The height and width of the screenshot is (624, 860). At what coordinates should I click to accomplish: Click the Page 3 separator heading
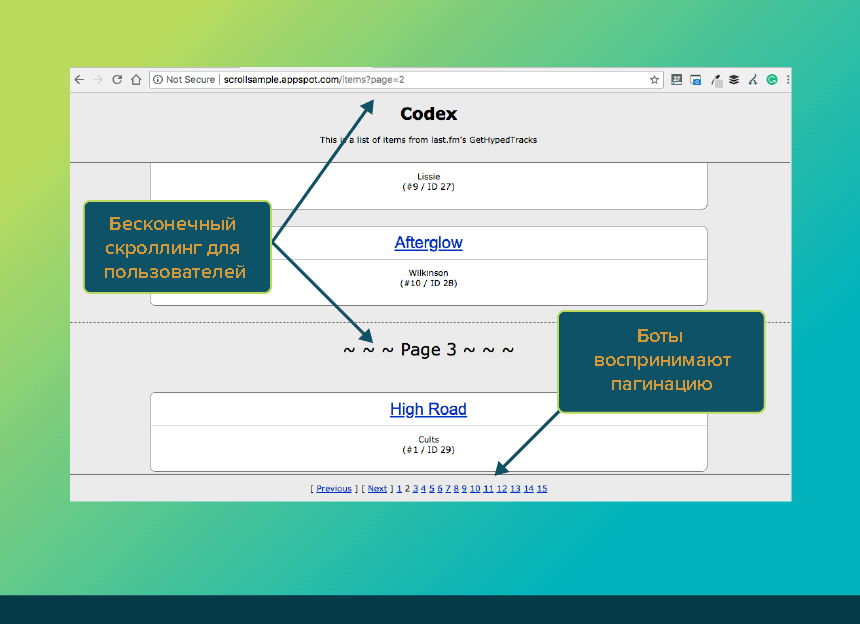click(x=428, y=350)
